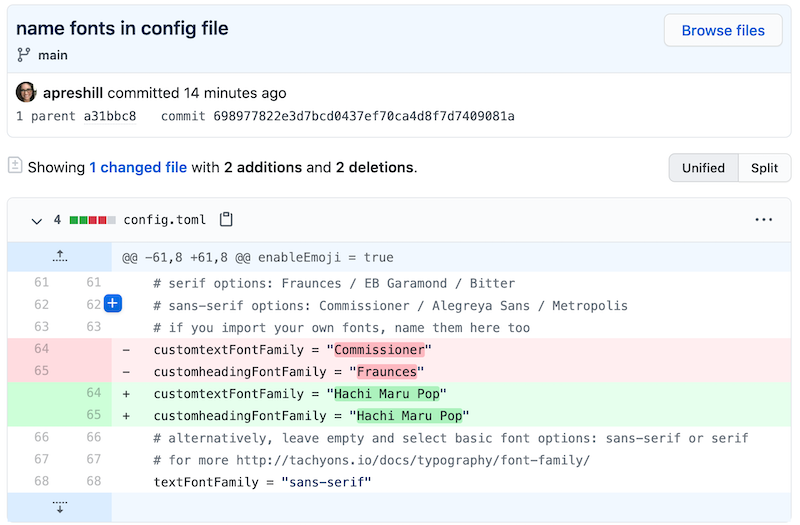Copy config.toml file path to clipboard

click(x=226, y=220)
